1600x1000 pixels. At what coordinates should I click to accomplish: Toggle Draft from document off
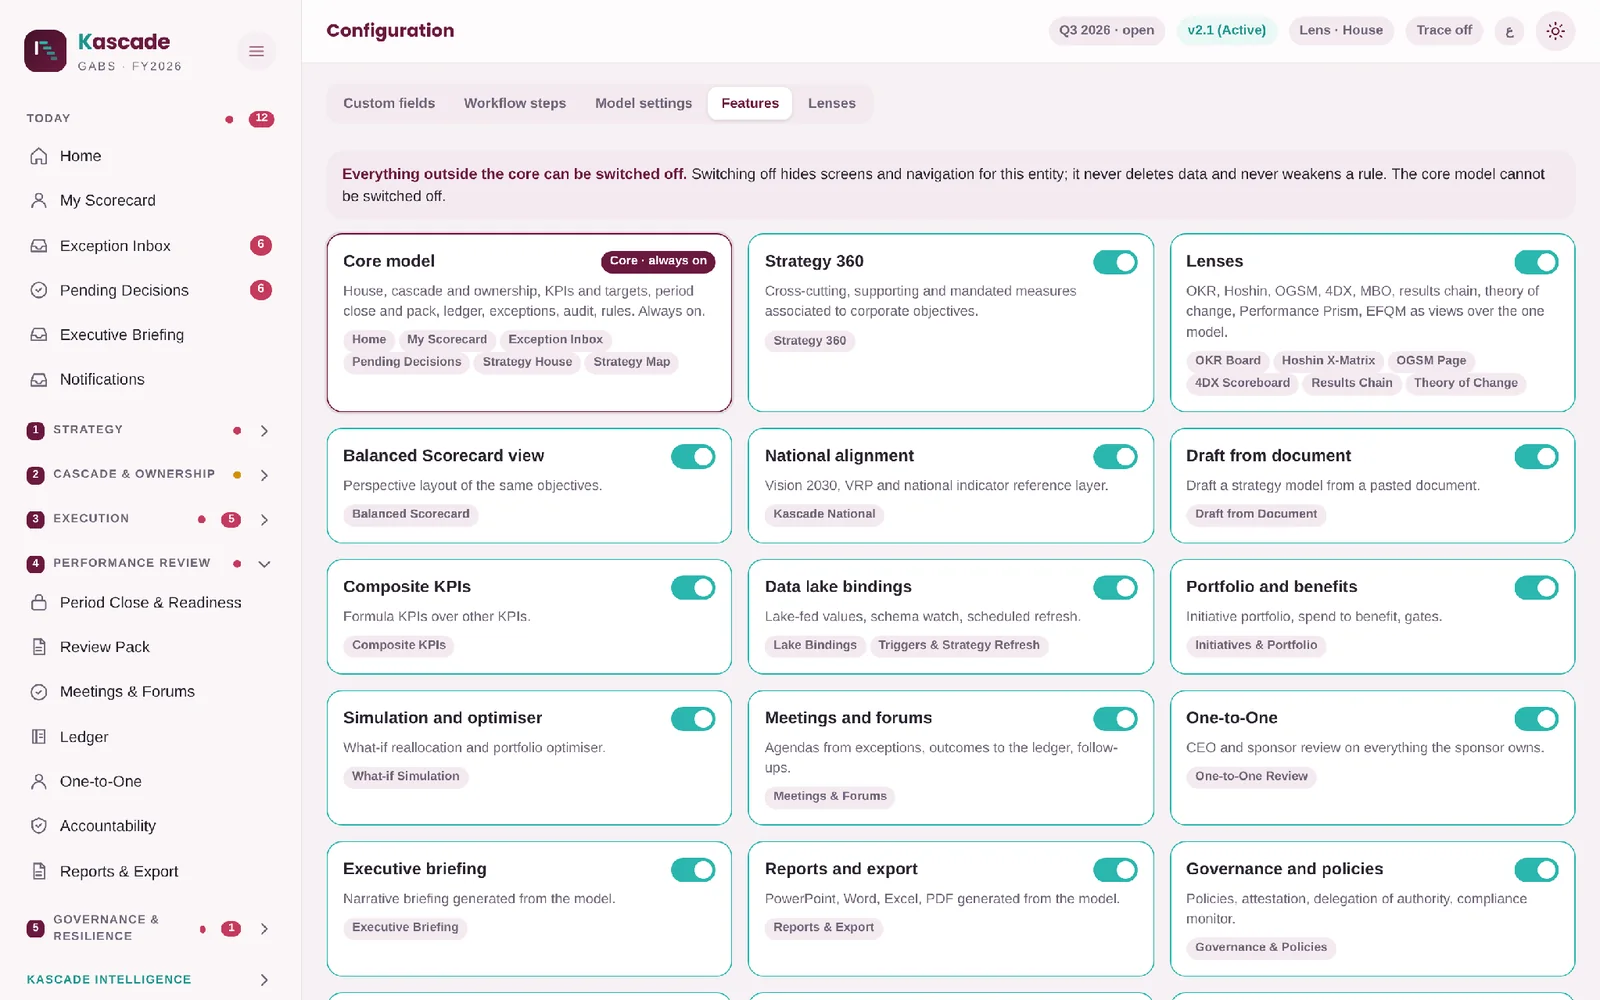(1536, 457)
